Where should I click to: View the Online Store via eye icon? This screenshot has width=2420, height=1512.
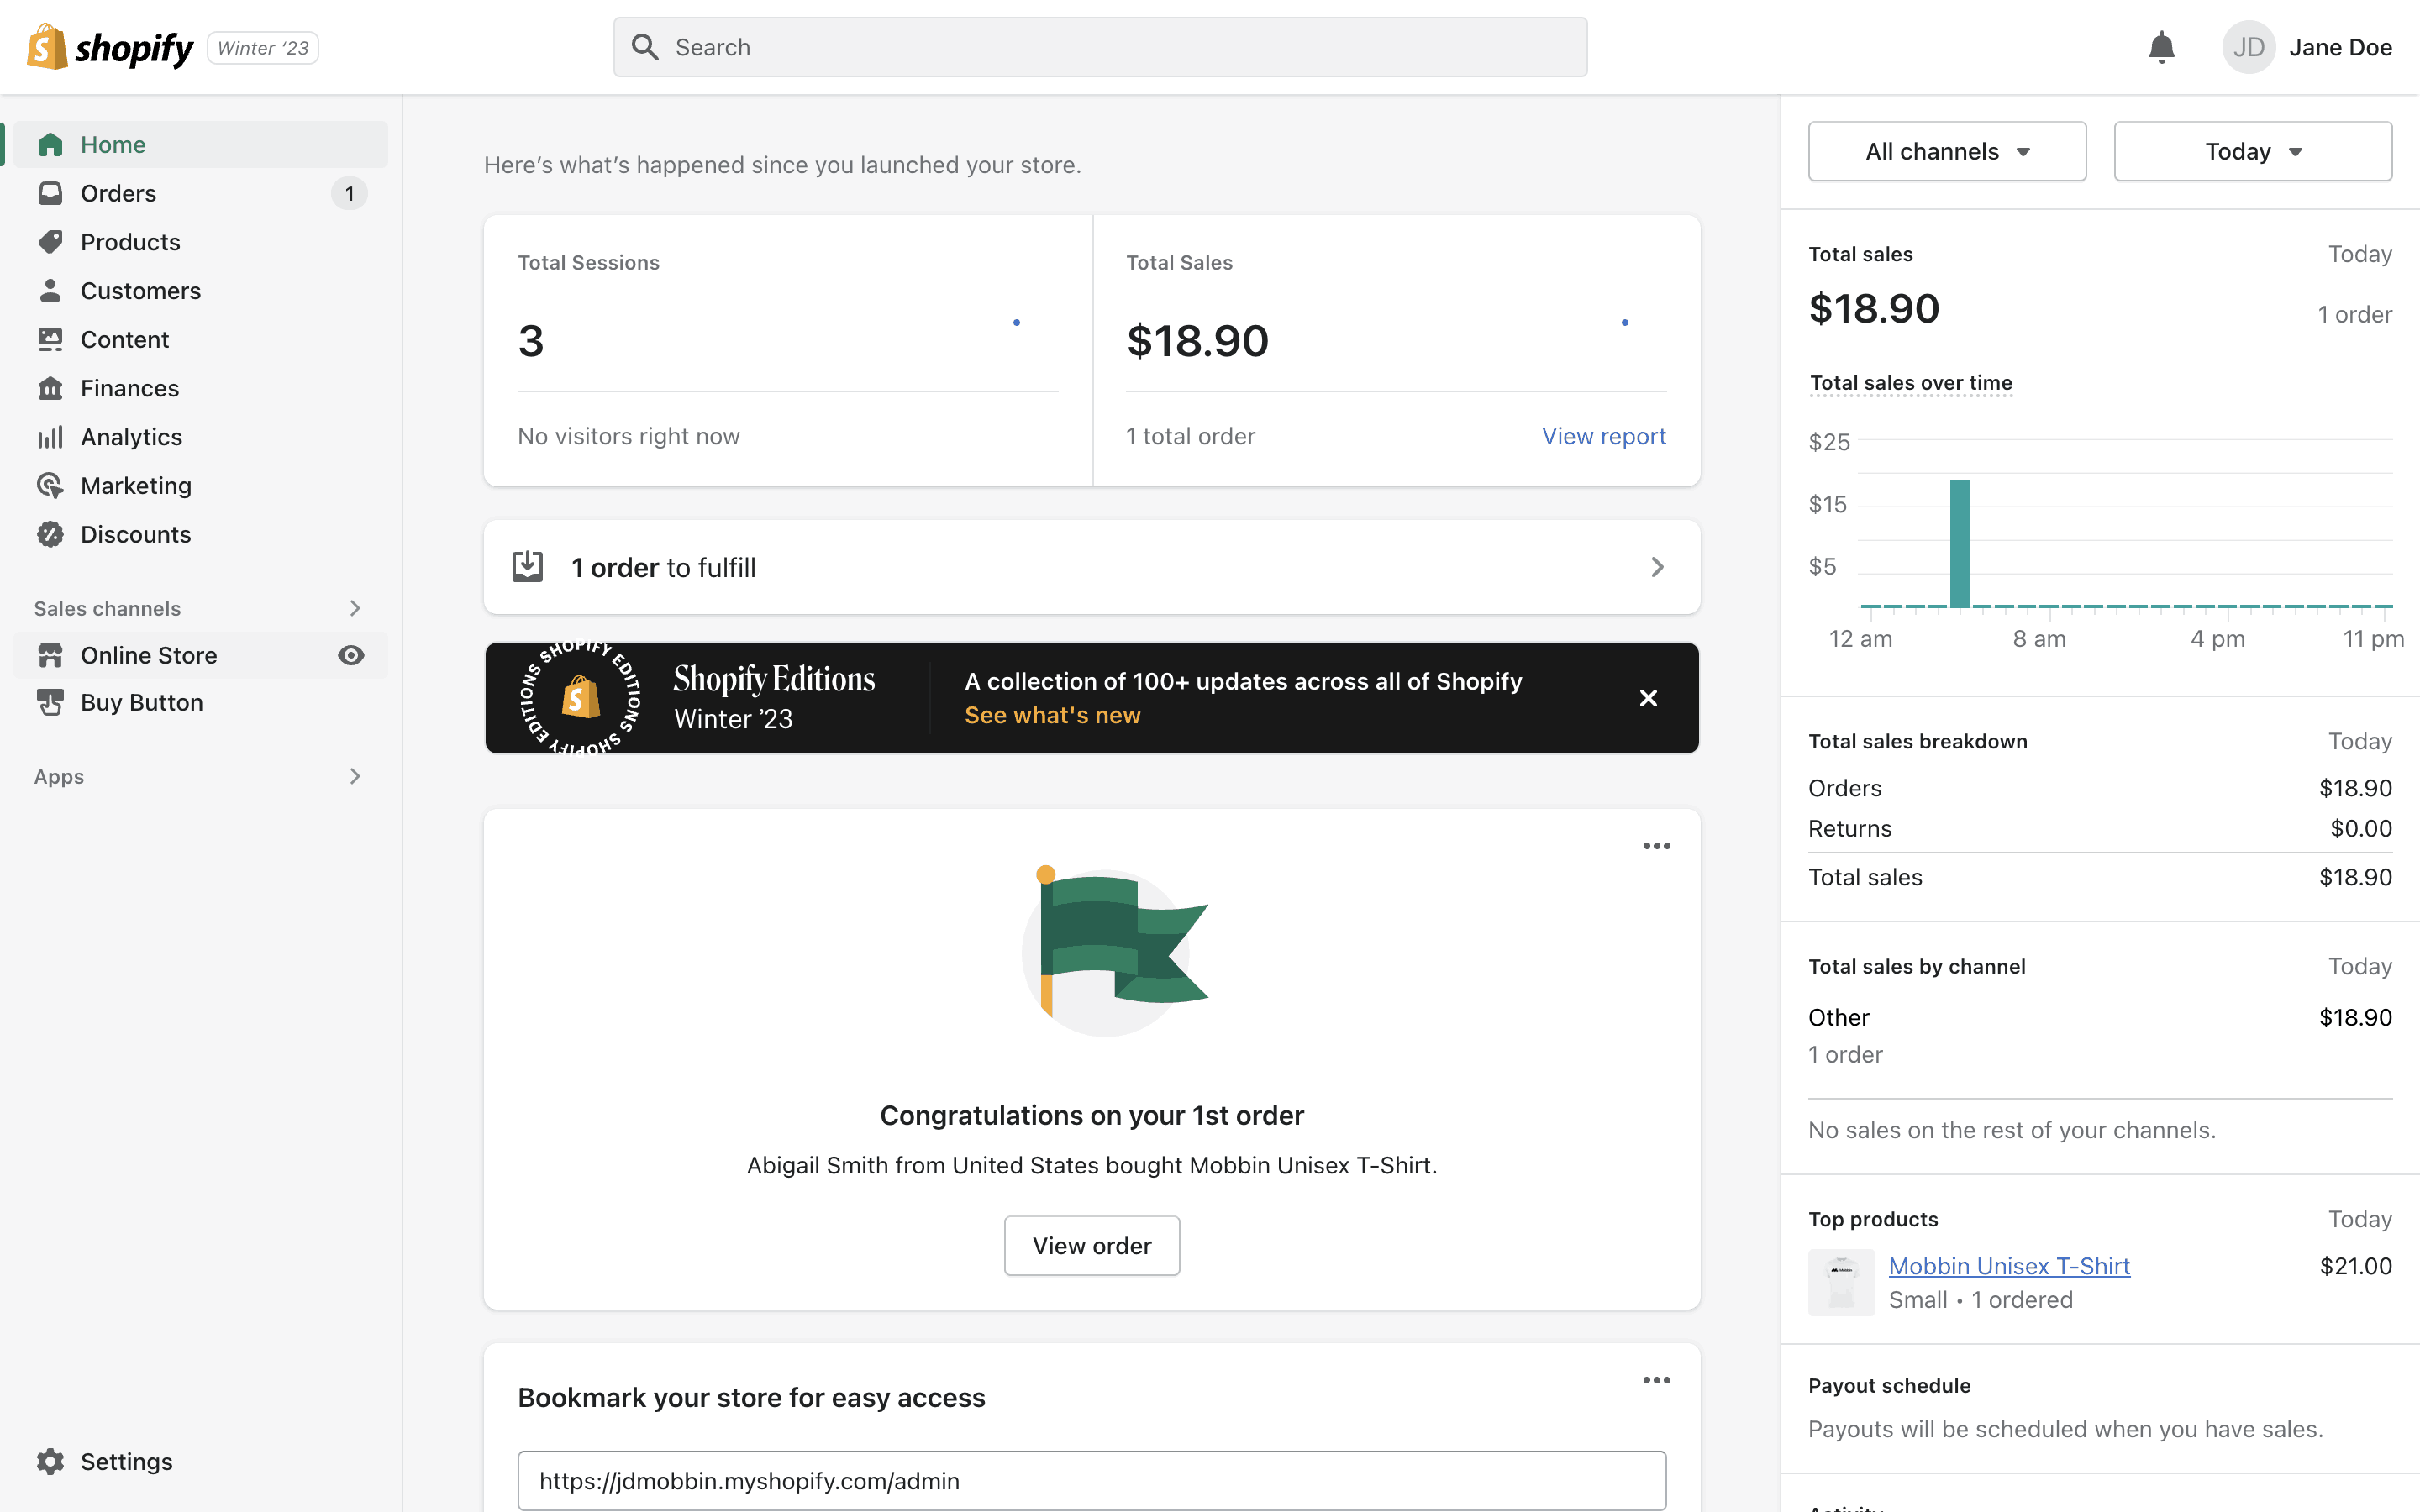click(x=351, y=655)
